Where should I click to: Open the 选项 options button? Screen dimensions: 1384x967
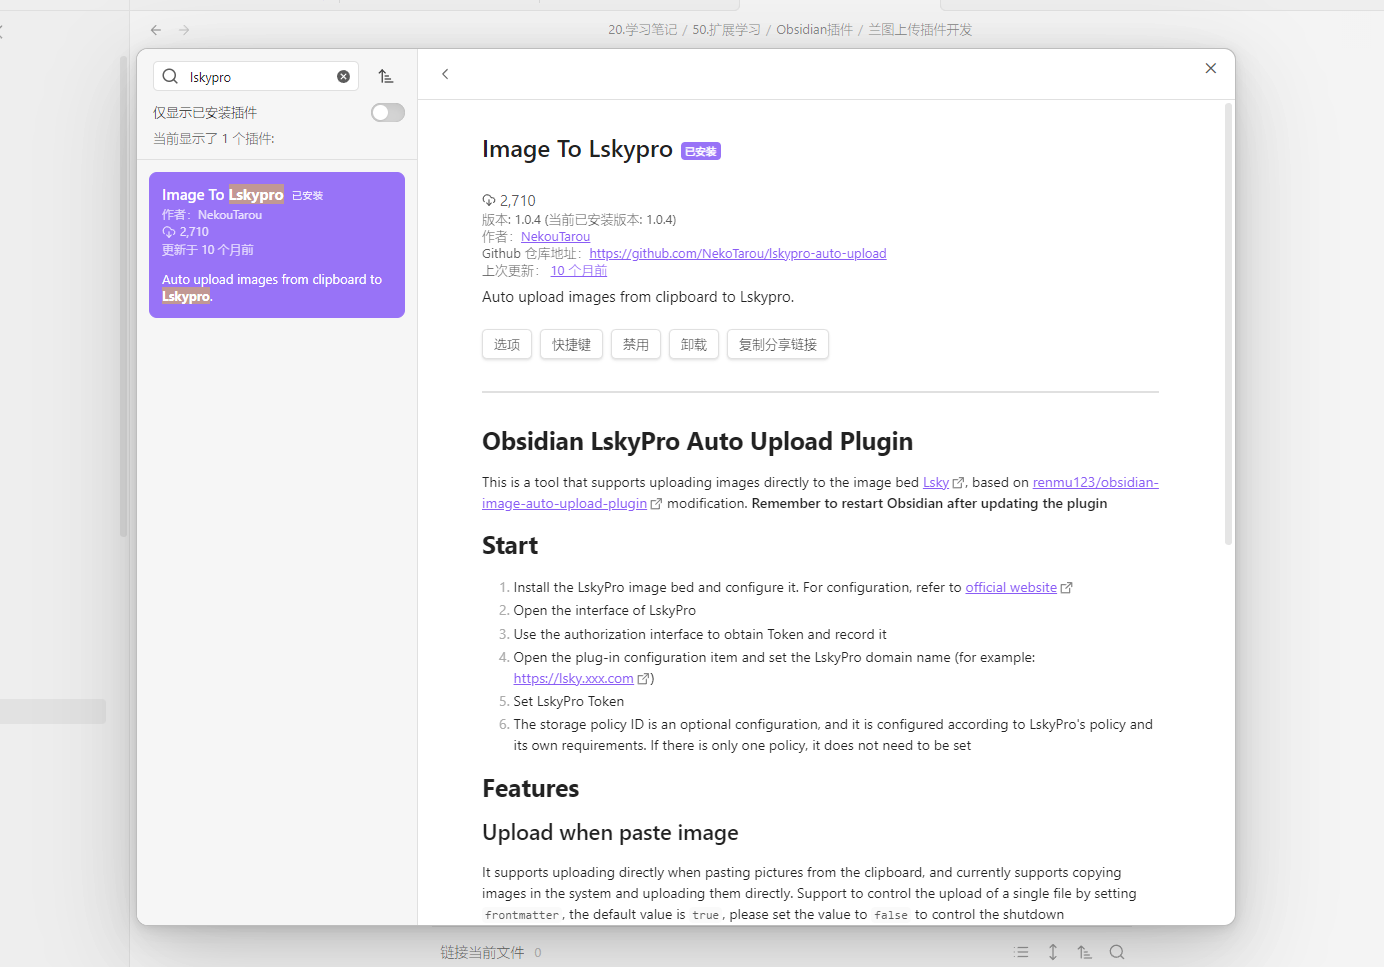coord(507,344)
